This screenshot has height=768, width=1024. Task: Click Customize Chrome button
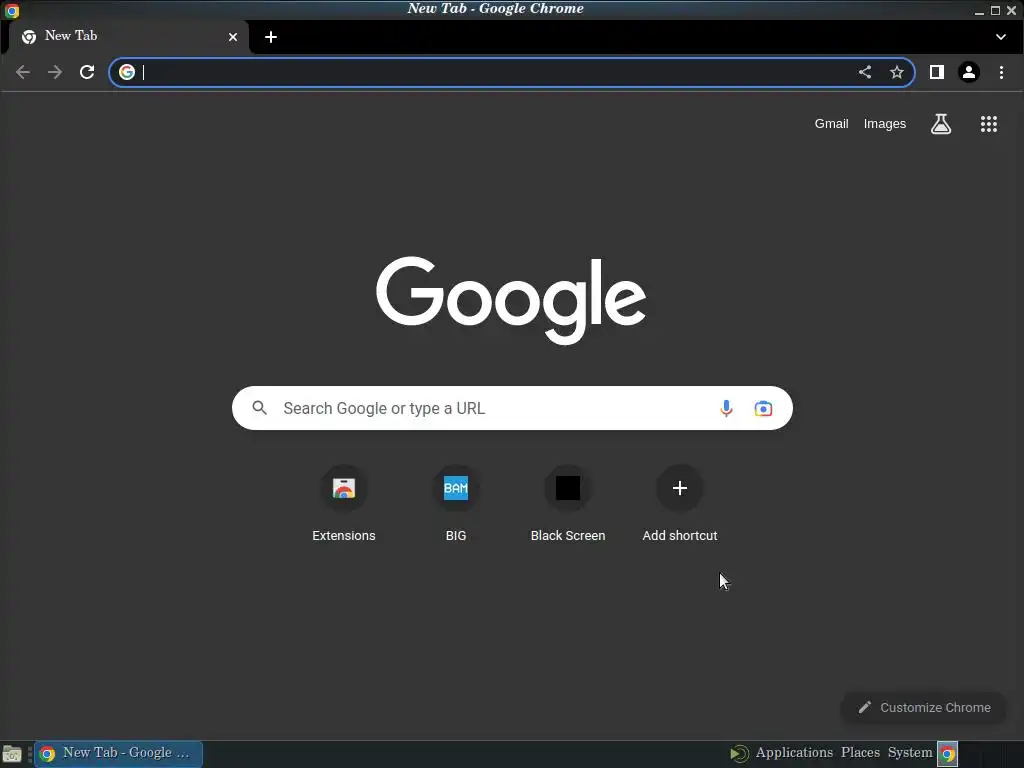coord(923,707)
